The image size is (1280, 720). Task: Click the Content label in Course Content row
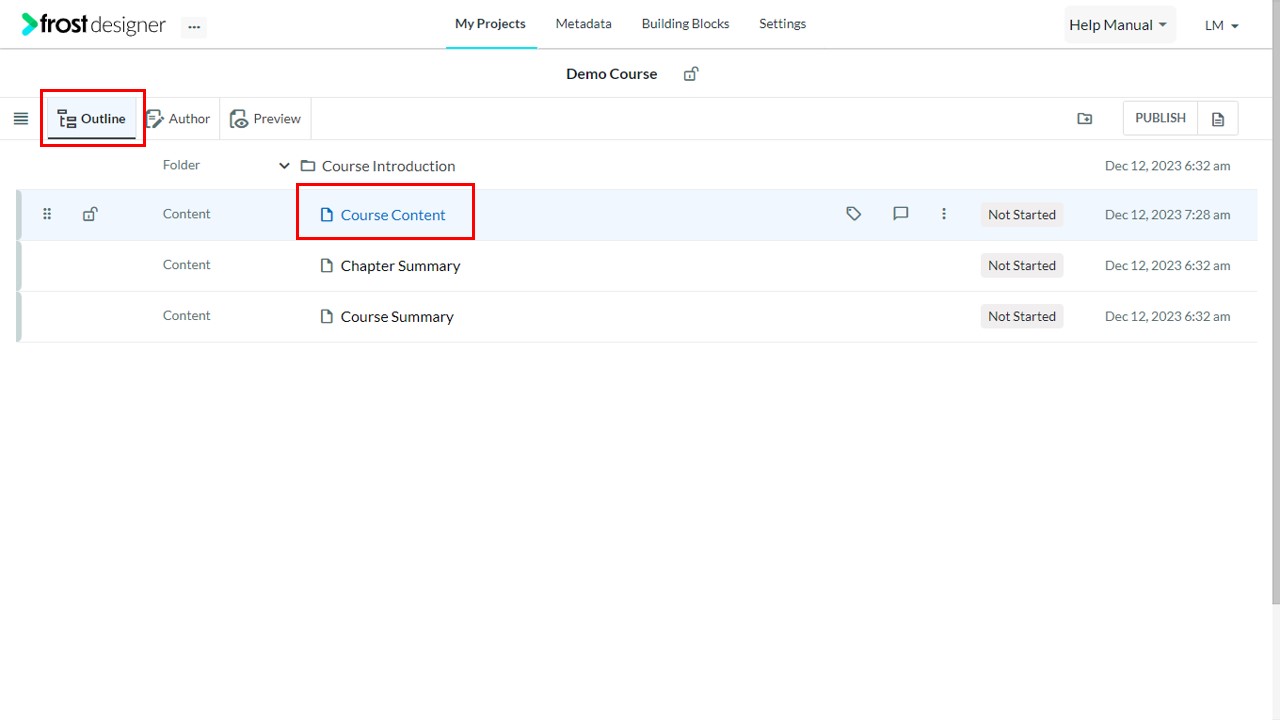point(186,214)
